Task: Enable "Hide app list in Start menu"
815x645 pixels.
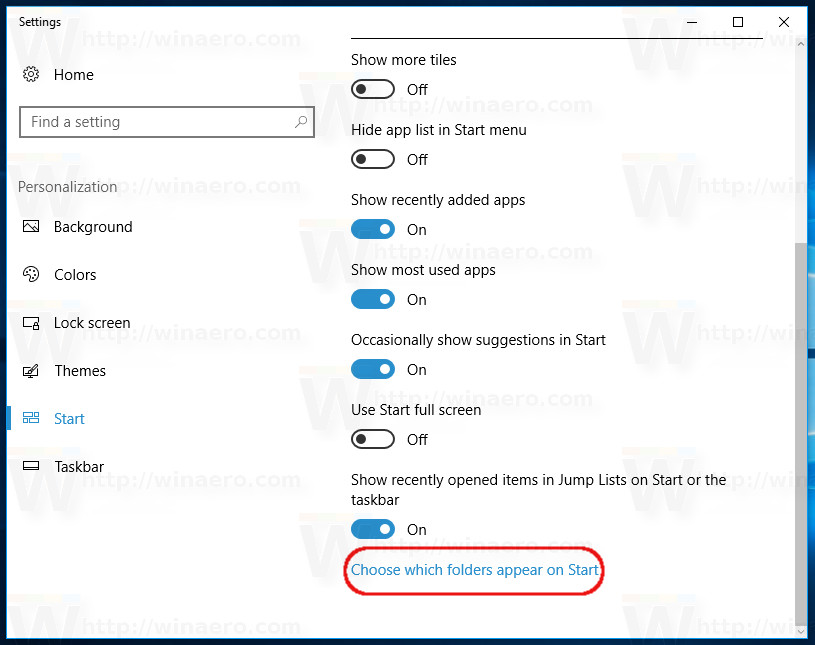Action: click(x=373, y=159)
